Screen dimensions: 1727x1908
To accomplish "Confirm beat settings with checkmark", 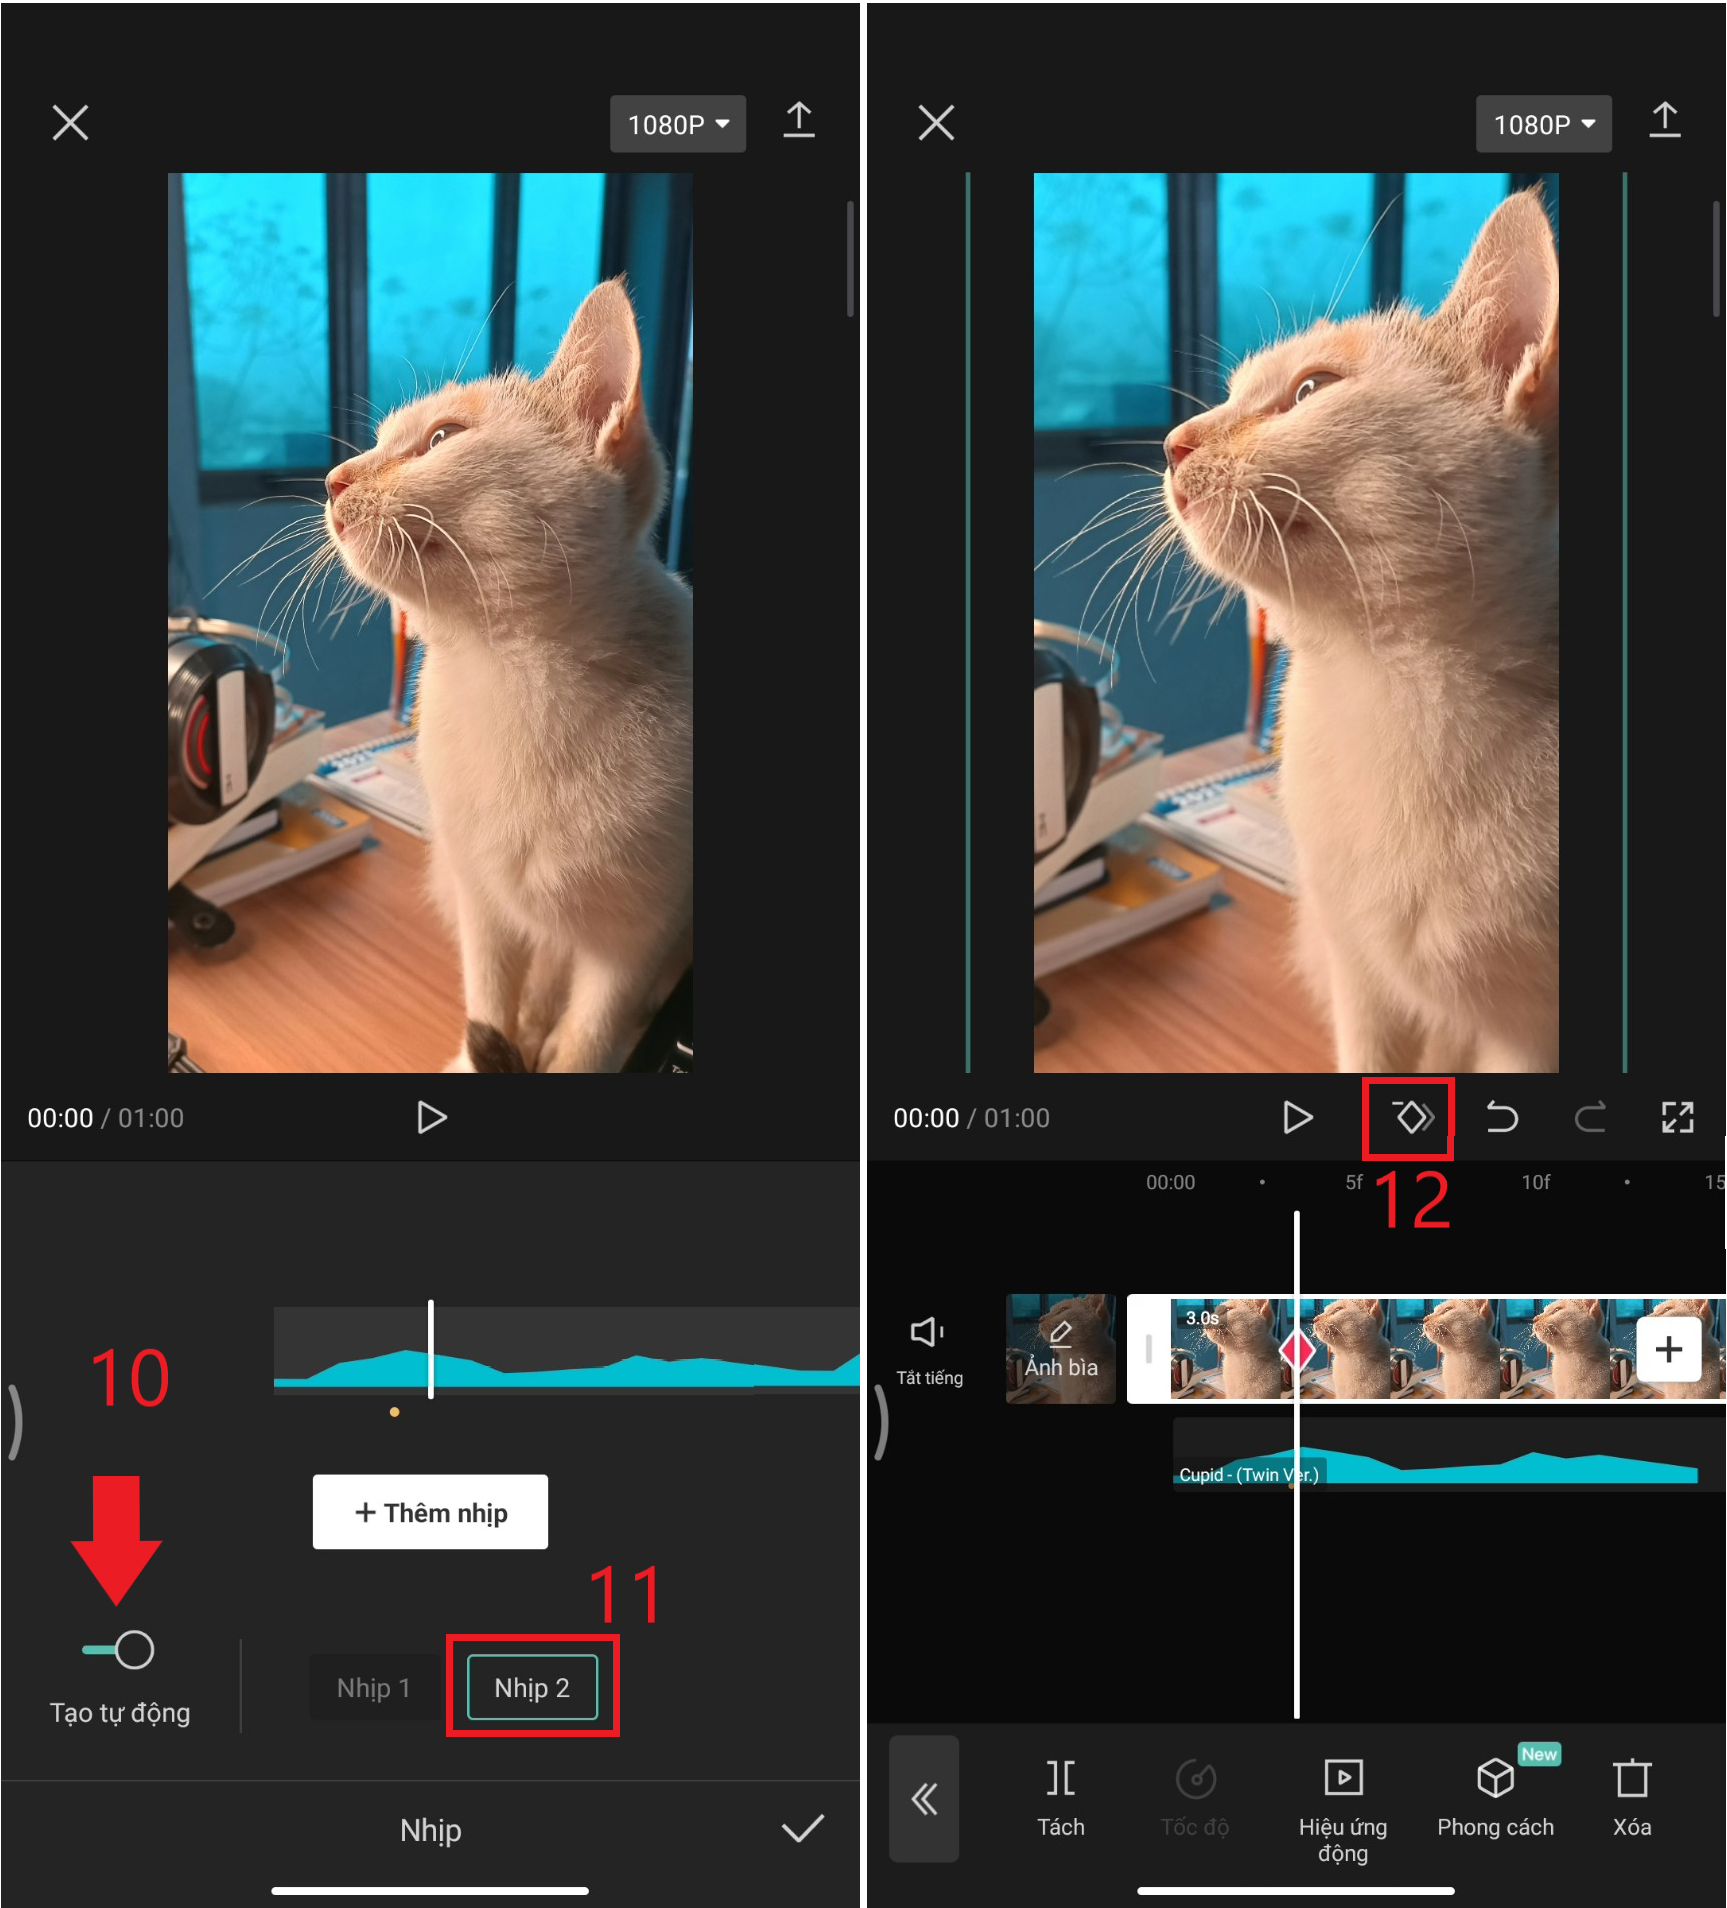I will tap(802, 1829).
